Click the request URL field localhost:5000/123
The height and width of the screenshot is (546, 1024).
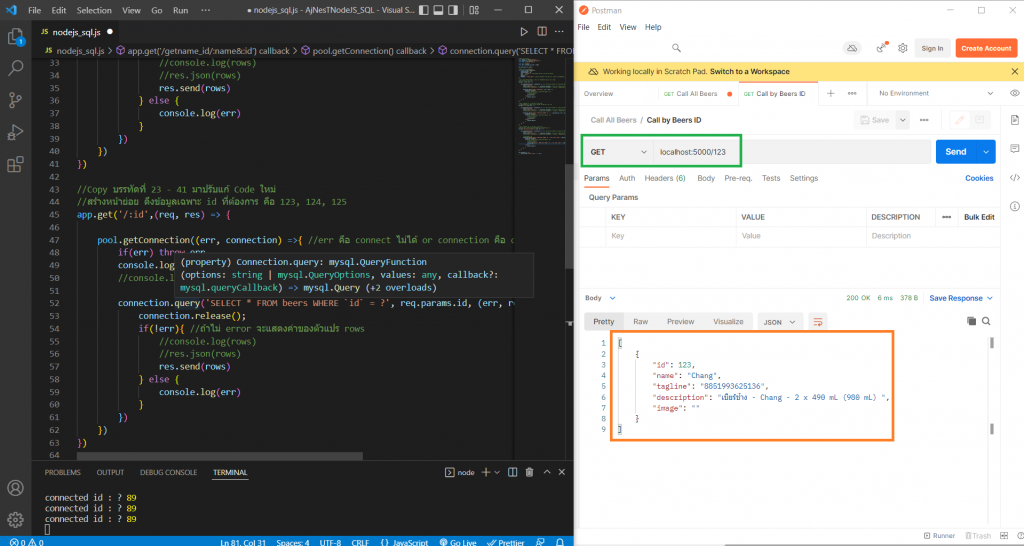[x=792, y=152]
